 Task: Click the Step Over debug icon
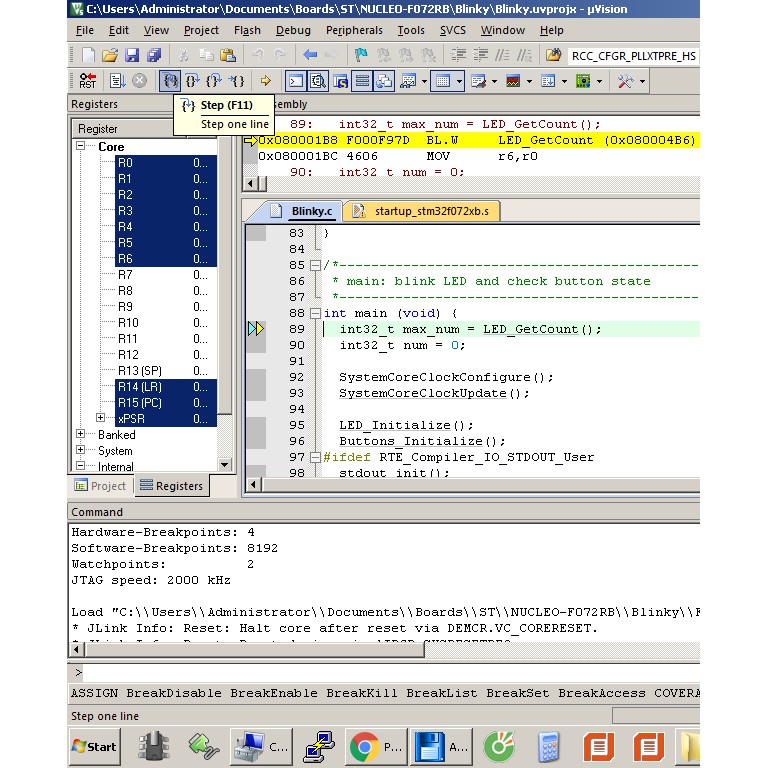[192, 81]
